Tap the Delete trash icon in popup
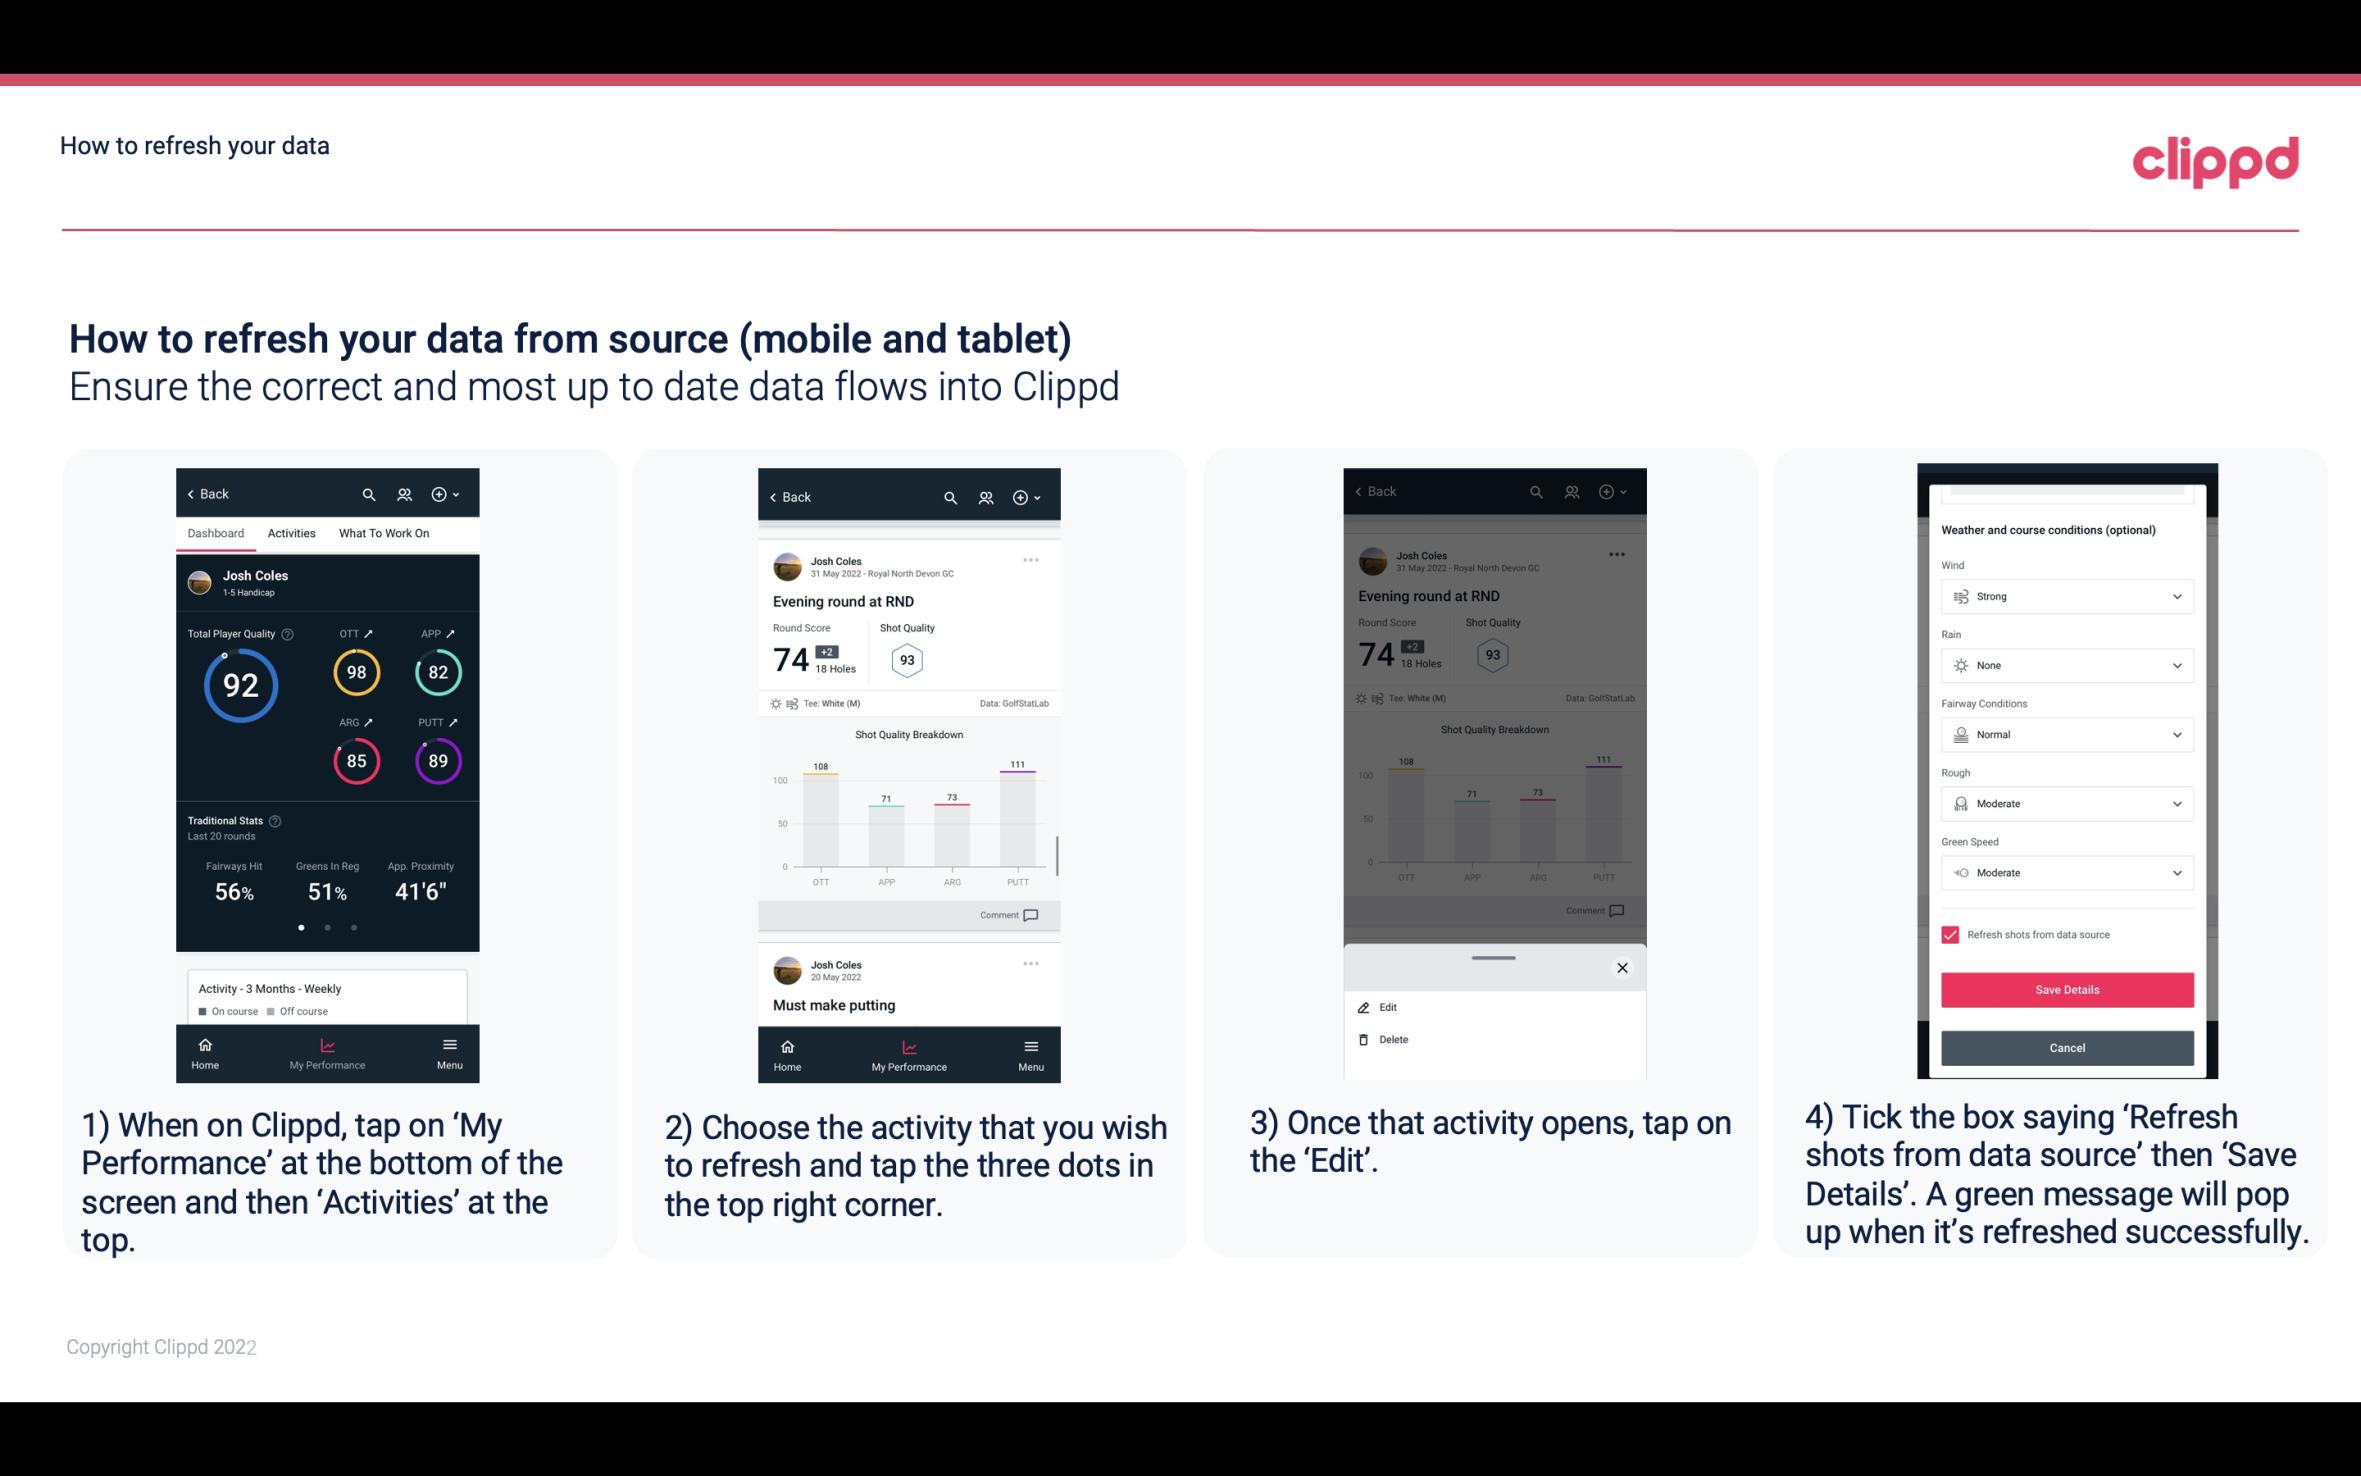The image size is (2361, 1476). point(1363,1039)
